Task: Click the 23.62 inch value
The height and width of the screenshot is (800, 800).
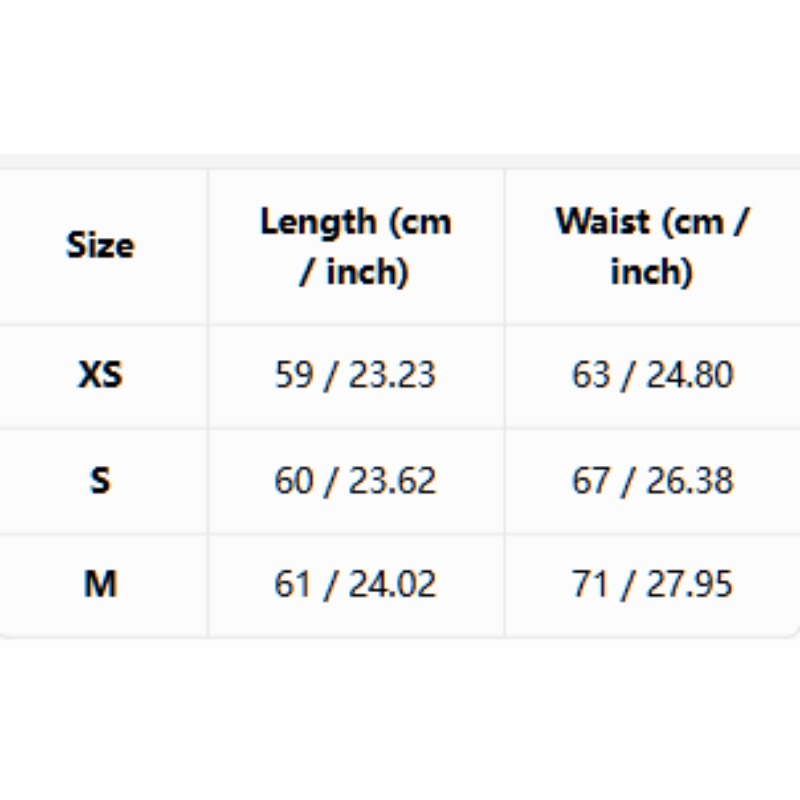Action: 392,481
